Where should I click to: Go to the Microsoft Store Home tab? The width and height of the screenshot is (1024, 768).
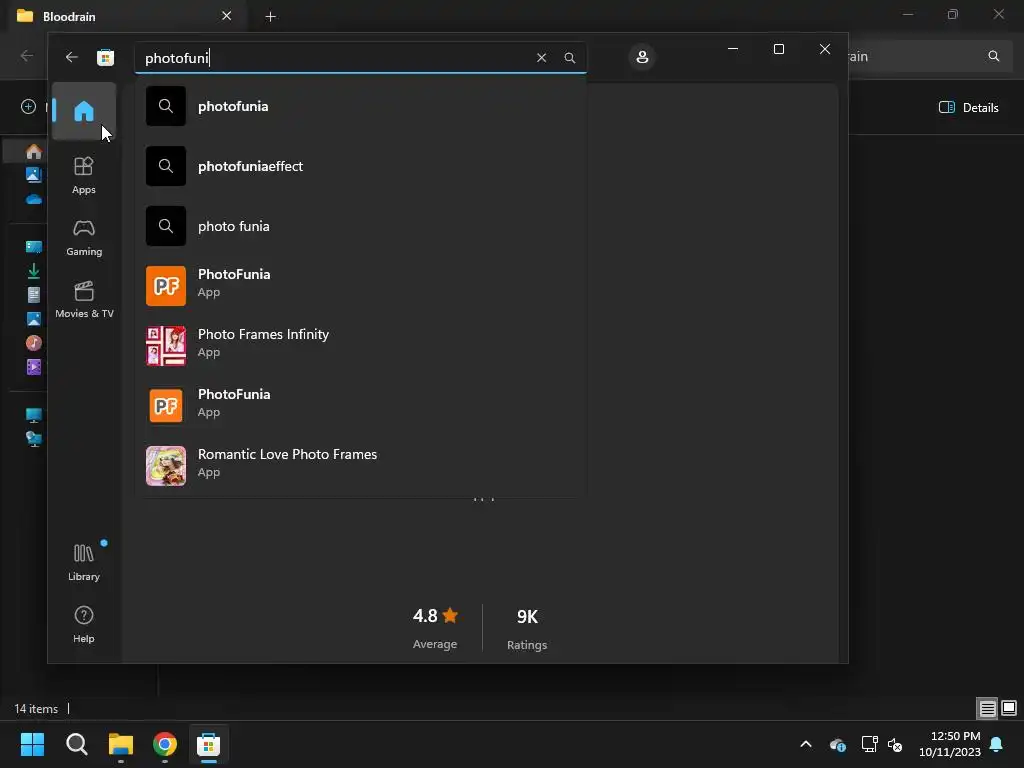84,111
